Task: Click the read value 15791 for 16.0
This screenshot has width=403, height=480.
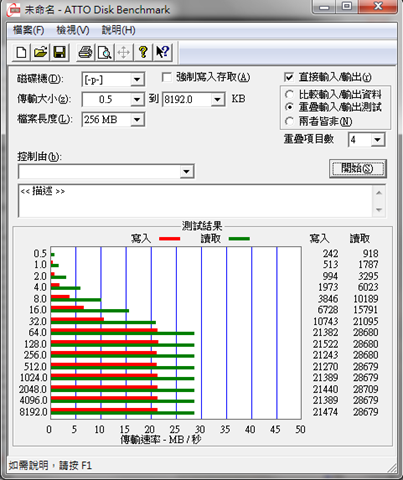Action: (366, 310)
